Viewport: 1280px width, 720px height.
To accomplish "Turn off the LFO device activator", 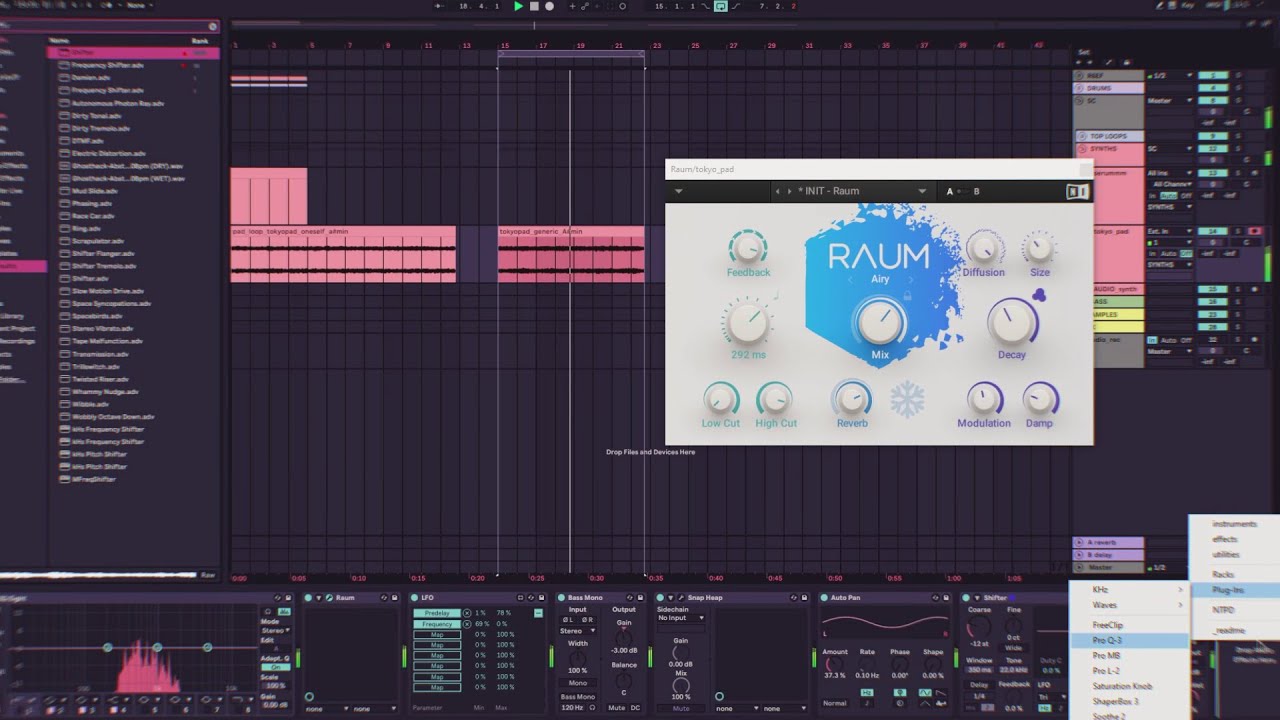I will tap(415, 598).
